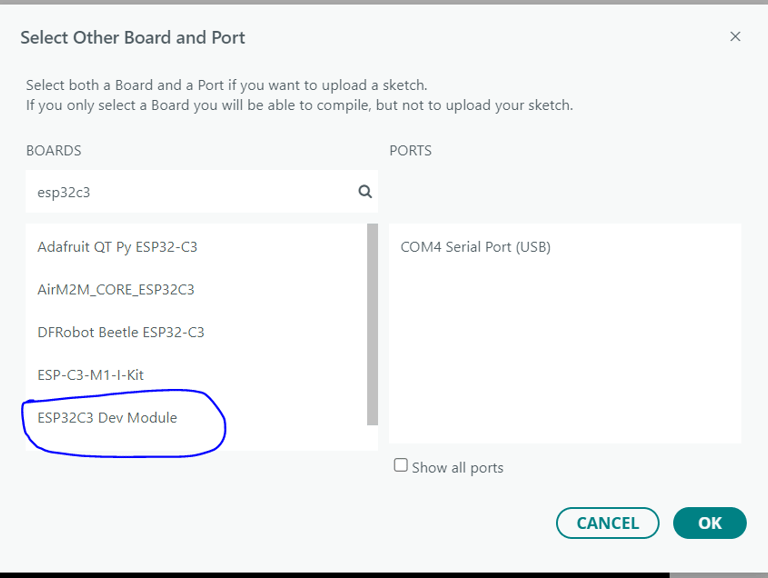Select ESP32C3 Dev Module board
The image size is (768, 578).
coord(107,418)
